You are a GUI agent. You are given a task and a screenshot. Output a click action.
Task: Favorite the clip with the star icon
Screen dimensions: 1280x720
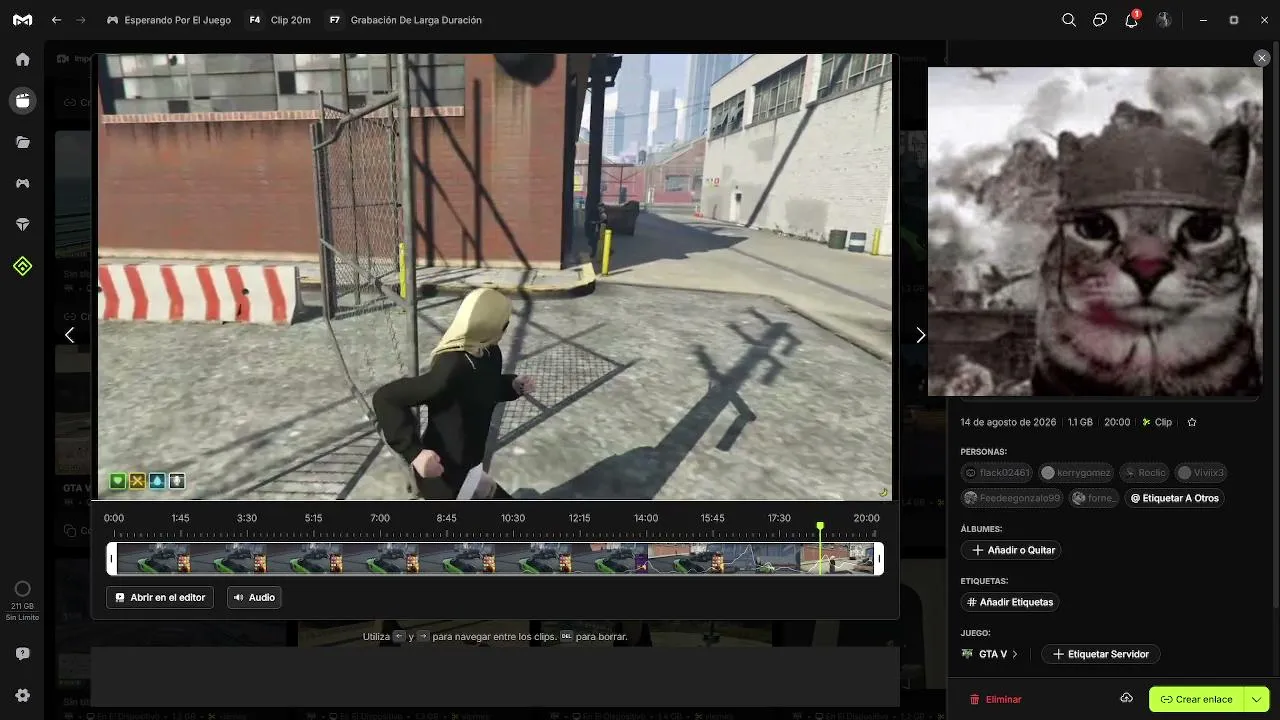(x=1191, y=422)
